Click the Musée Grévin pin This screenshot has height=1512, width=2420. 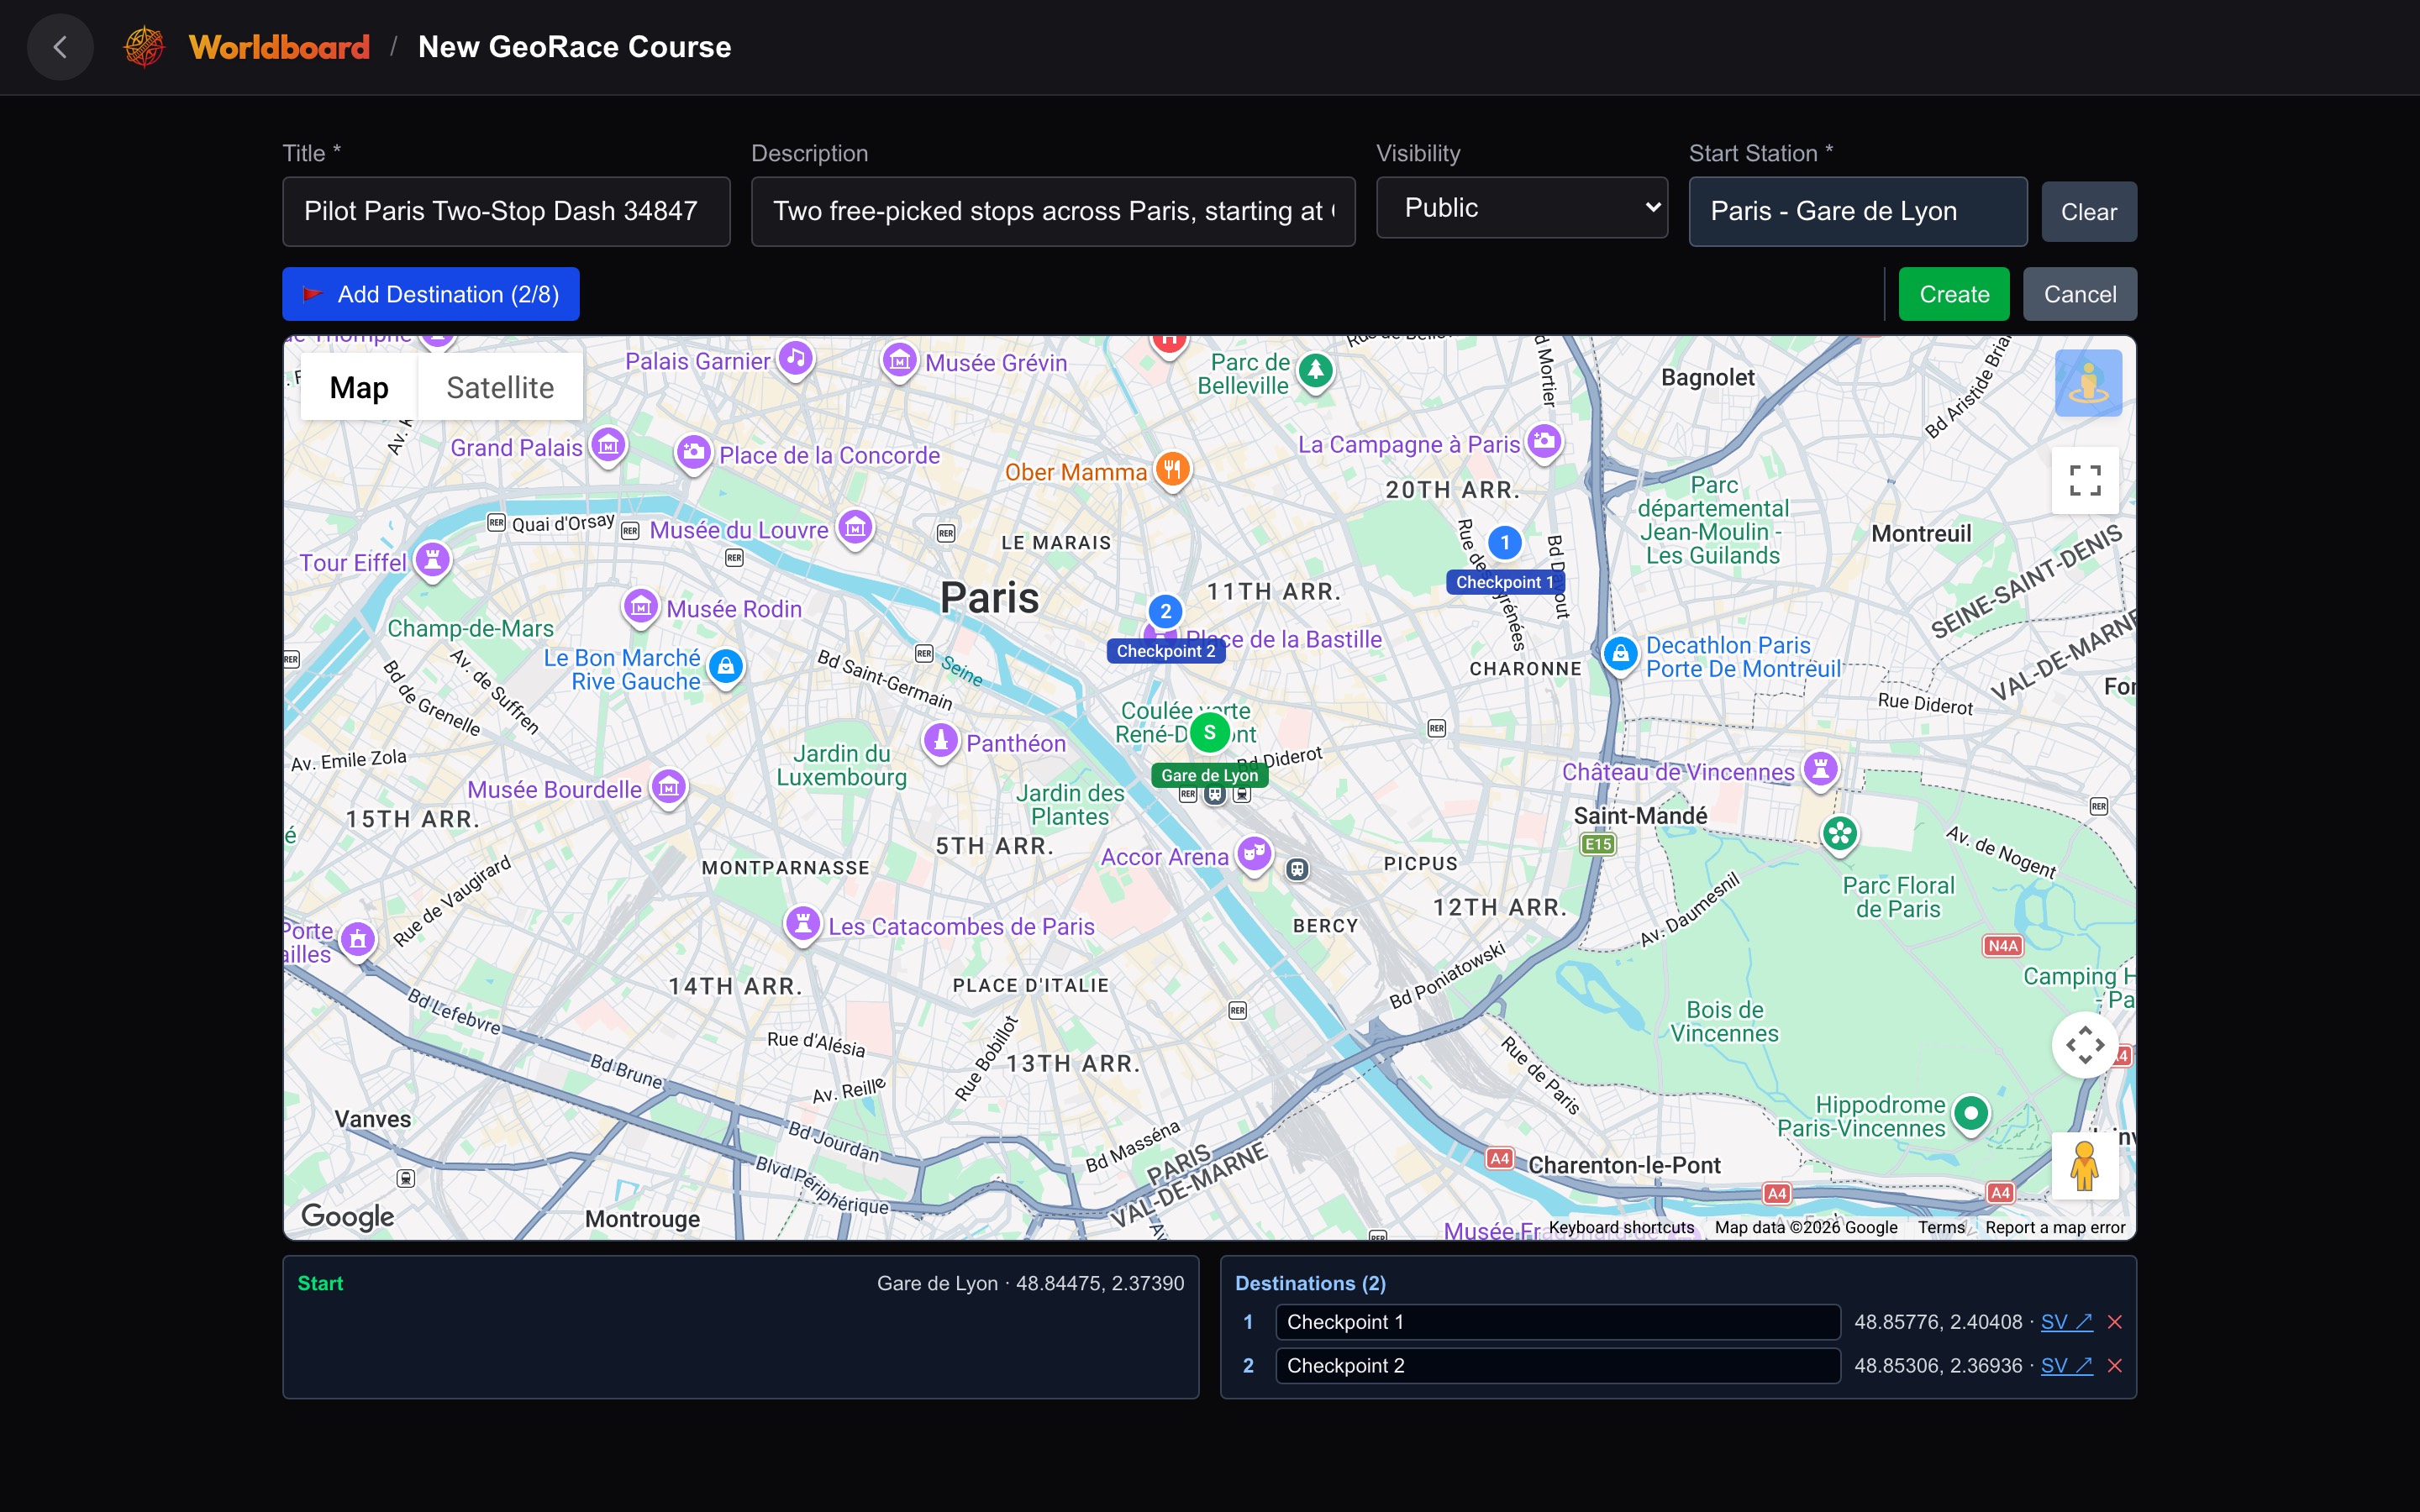pos(899,361)
